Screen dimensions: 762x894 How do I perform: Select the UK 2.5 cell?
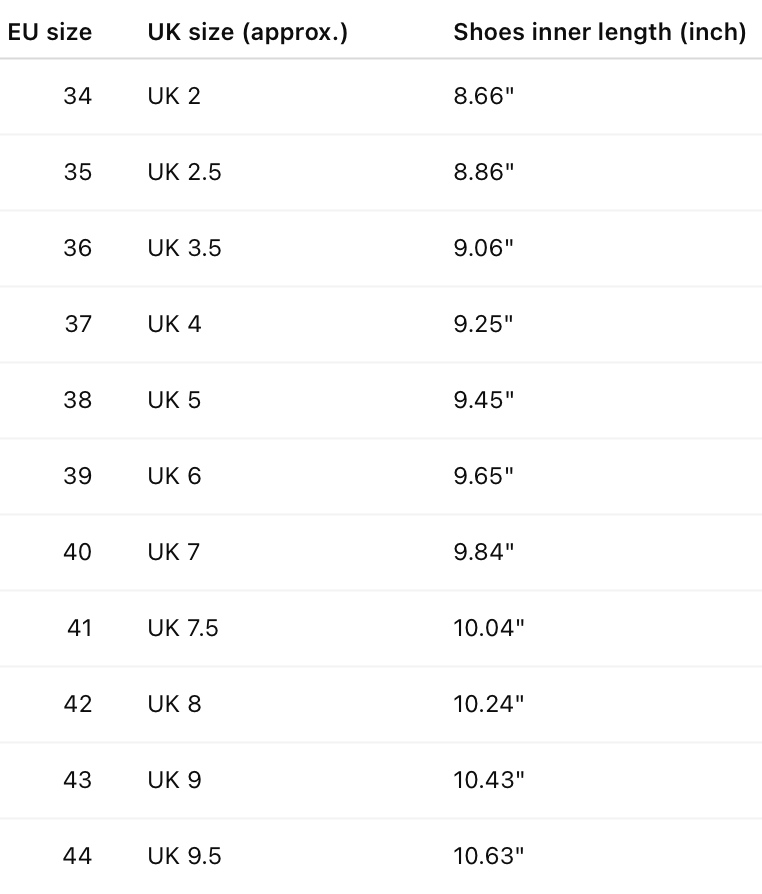[184, 172]
